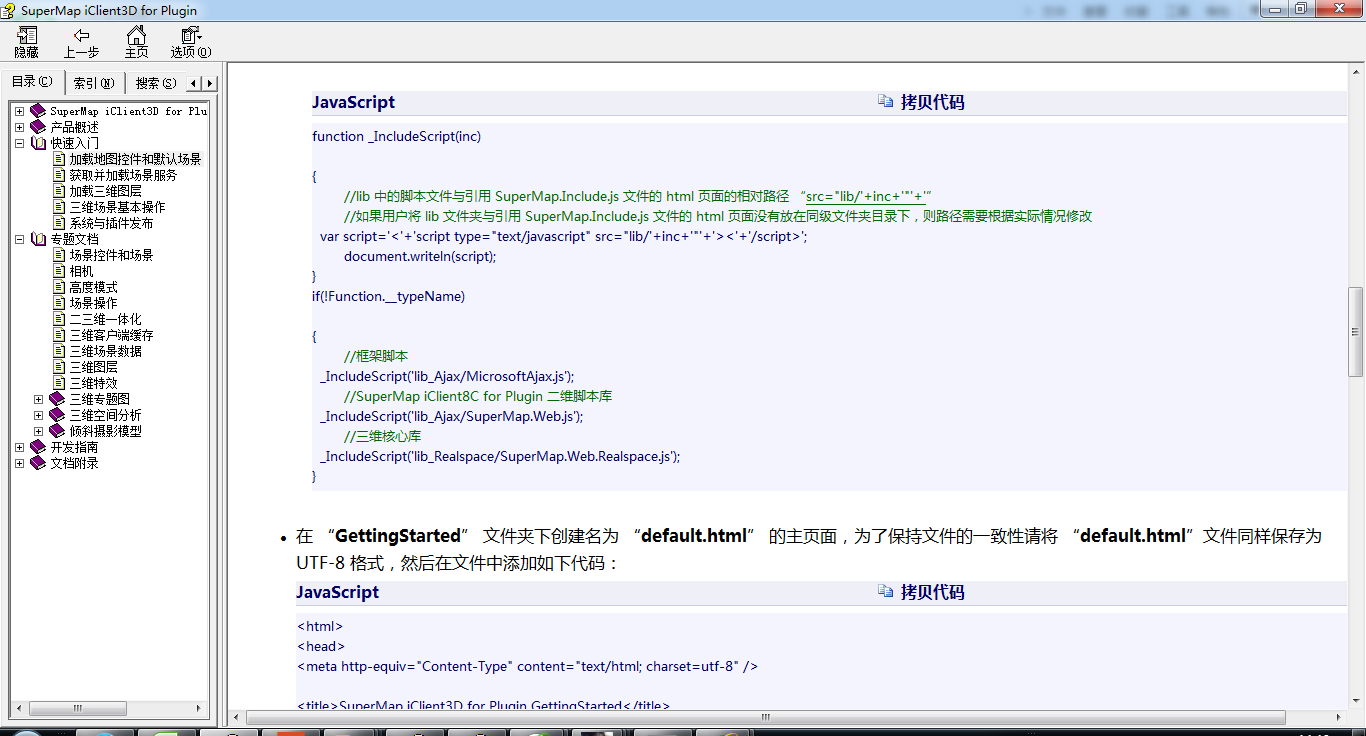
Task: Click the 产品概述 book icon
Action: (x=38, y=127)
